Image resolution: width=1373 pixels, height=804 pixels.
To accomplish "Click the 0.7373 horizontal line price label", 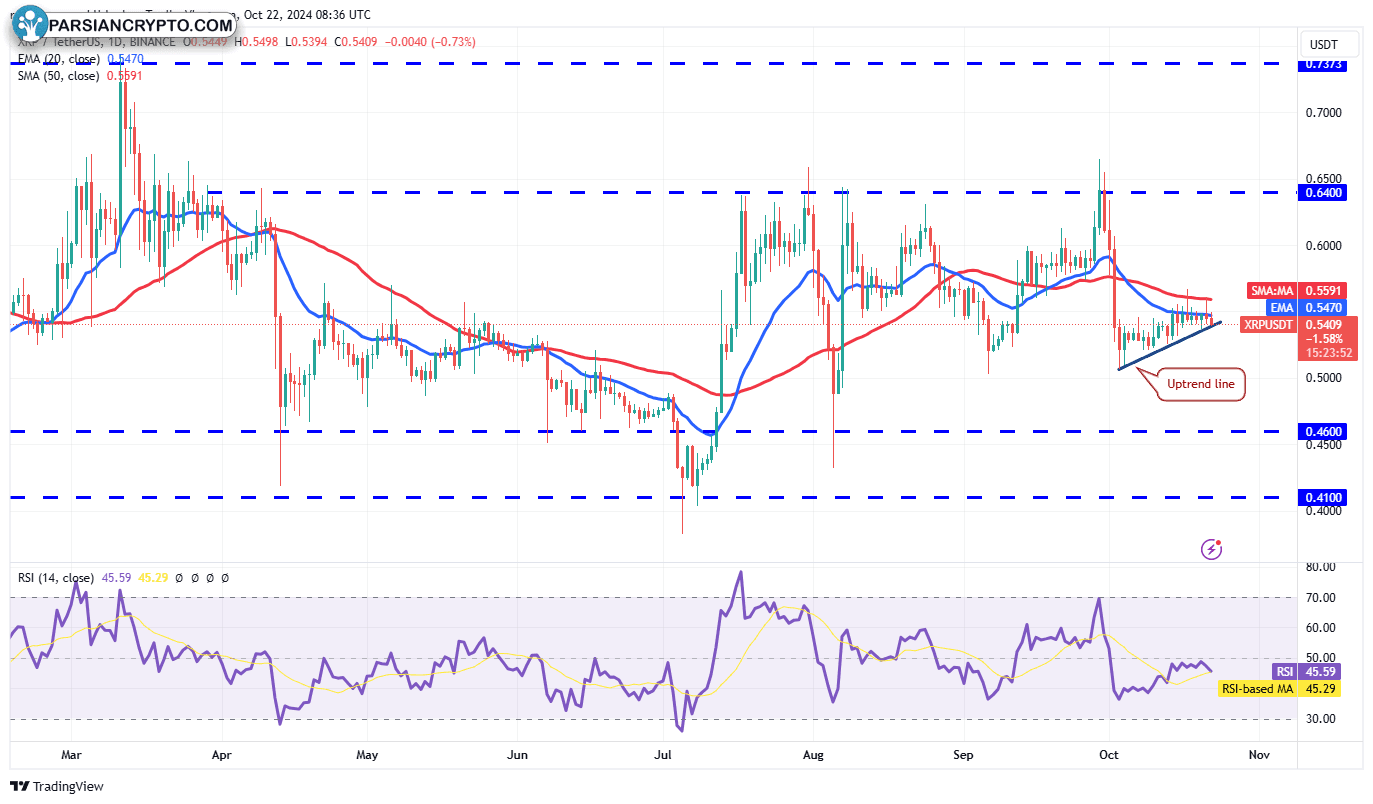I will 1323,64.
